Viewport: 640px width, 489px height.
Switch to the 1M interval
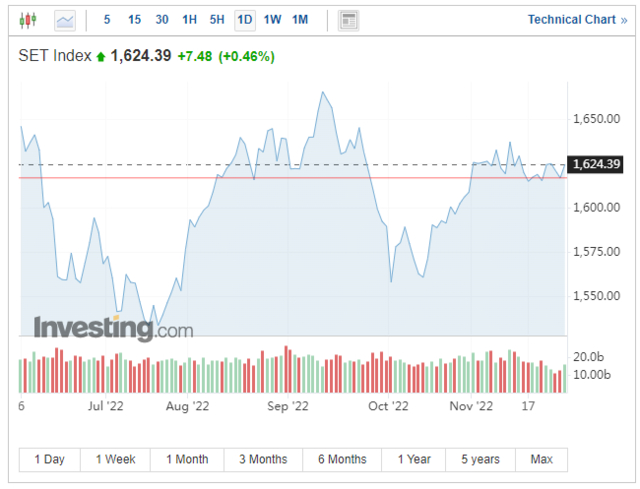[x=300, y=19]
